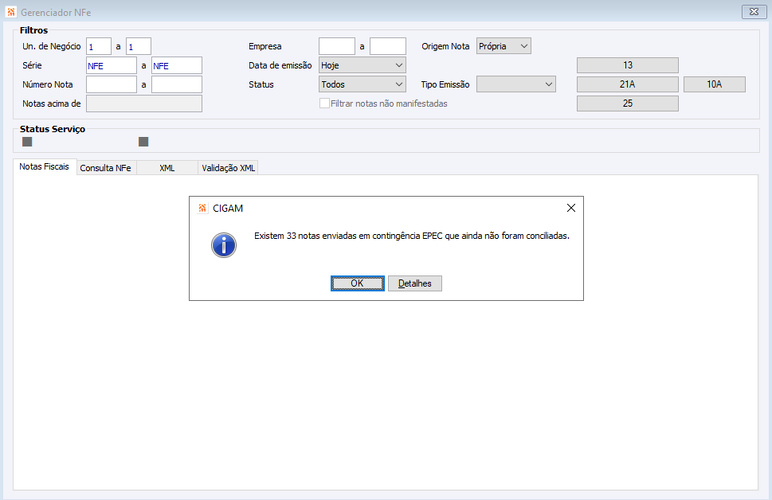Open the Data de emissão dropdown

click(362, 65)
